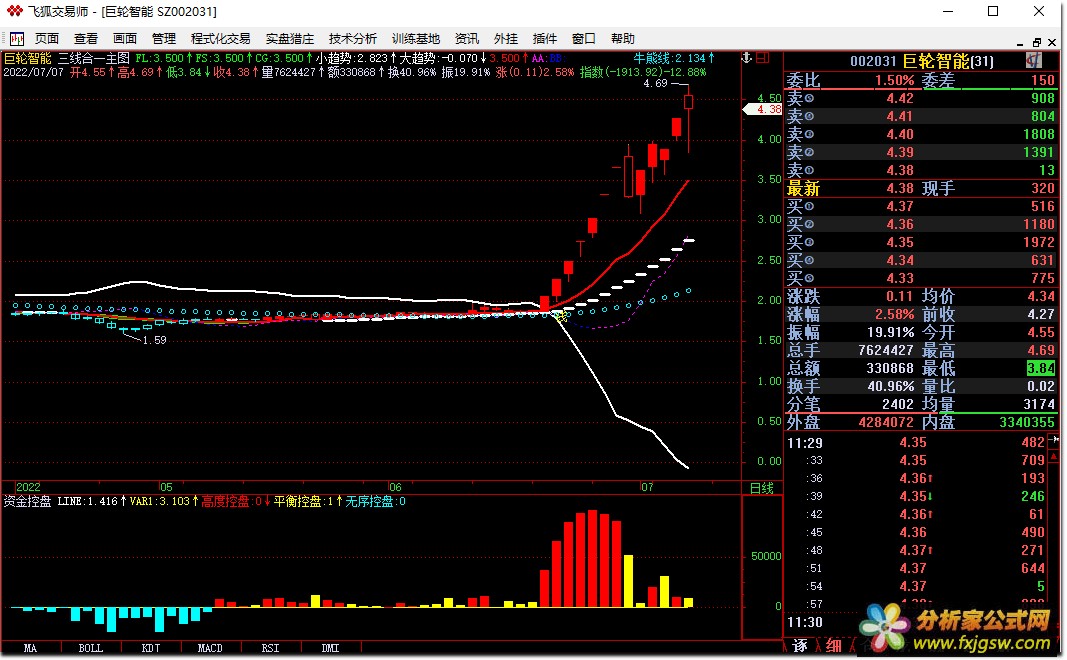Click the 外盘 4284072 value
This screenshot has height=660, width=1067.
886,423
